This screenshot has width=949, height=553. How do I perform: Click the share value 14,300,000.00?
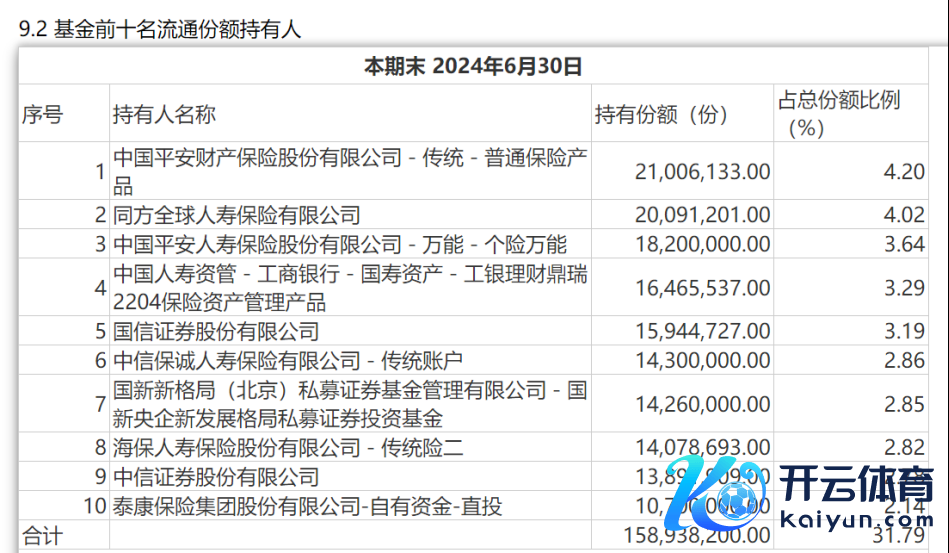click(x=702, y=361)
